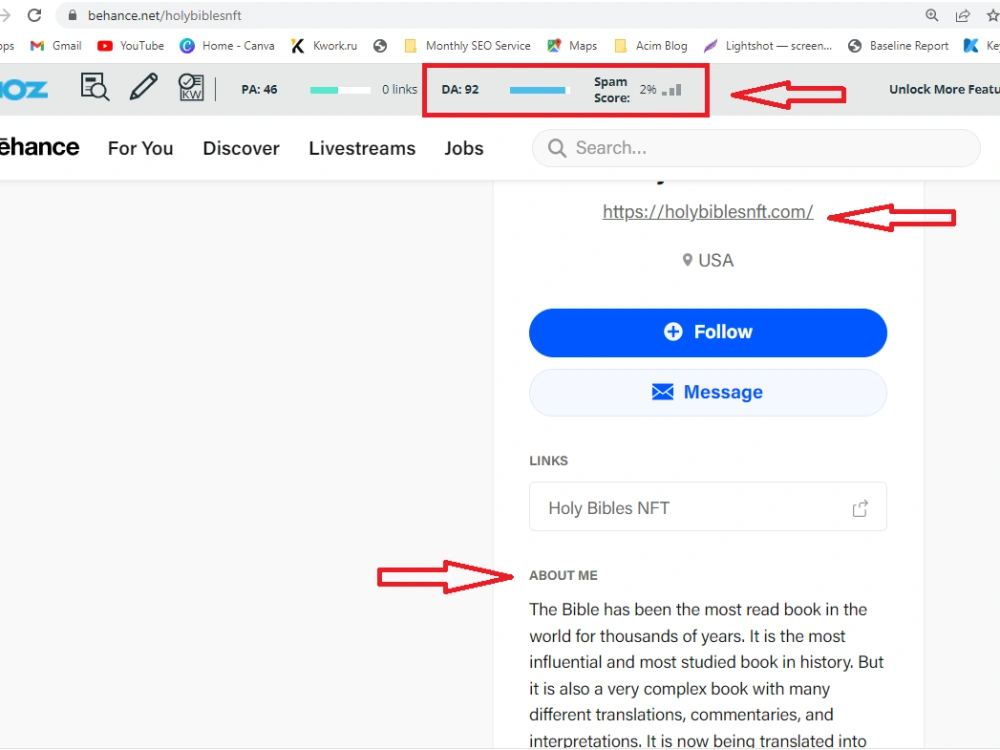Image resolution: width=1000 pixels, height=750 pixels.
Task: Open the YouTube bookmark
Action: click(131, 46)
